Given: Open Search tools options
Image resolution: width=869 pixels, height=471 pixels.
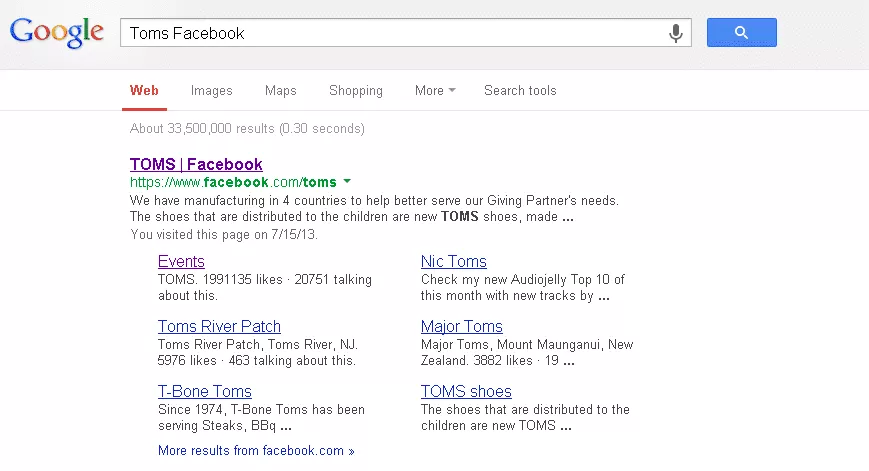Looking at the screenshot, I should click(520, 90).
